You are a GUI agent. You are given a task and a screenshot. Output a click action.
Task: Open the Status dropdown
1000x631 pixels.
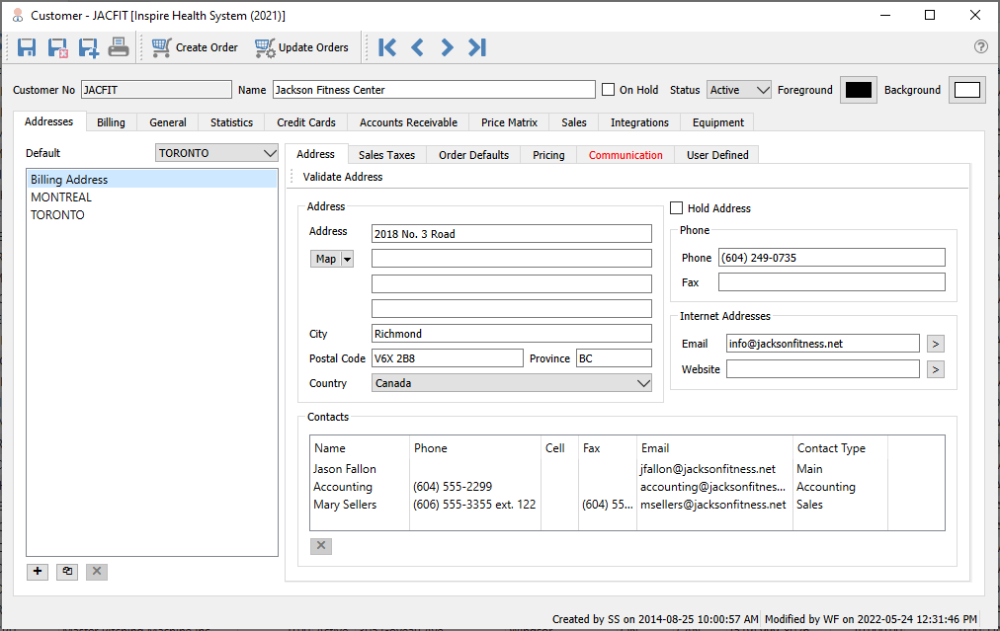coord(739,90)
